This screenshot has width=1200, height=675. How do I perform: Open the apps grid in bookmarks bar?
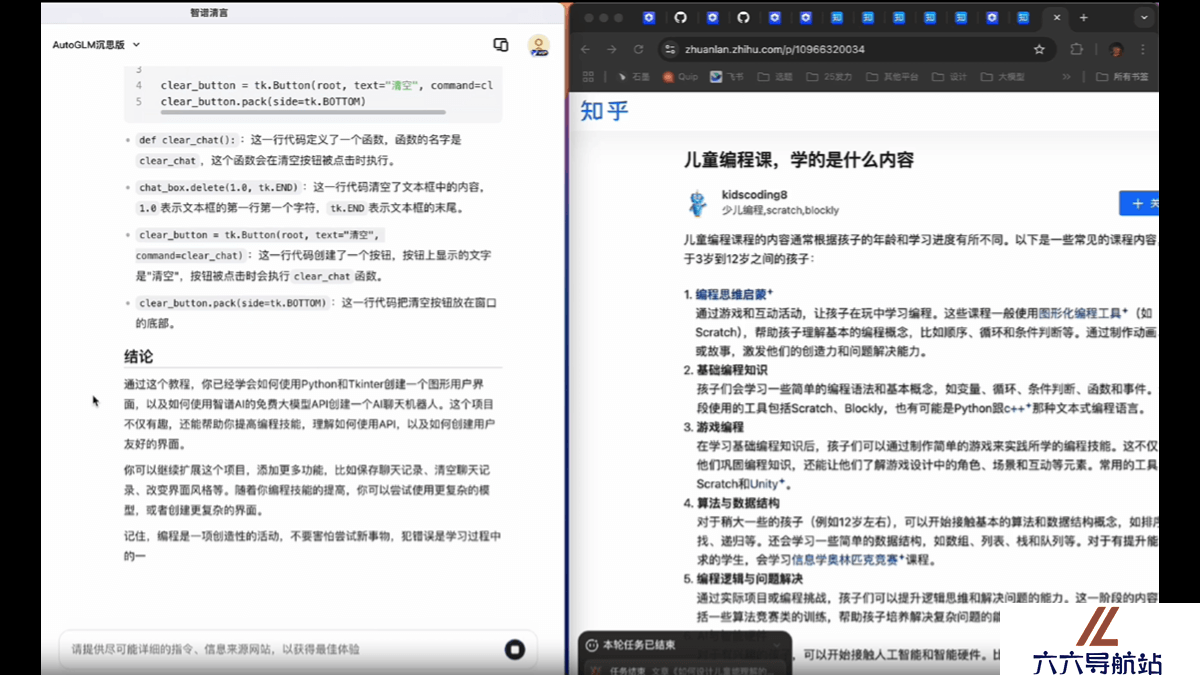coord(588,77)
